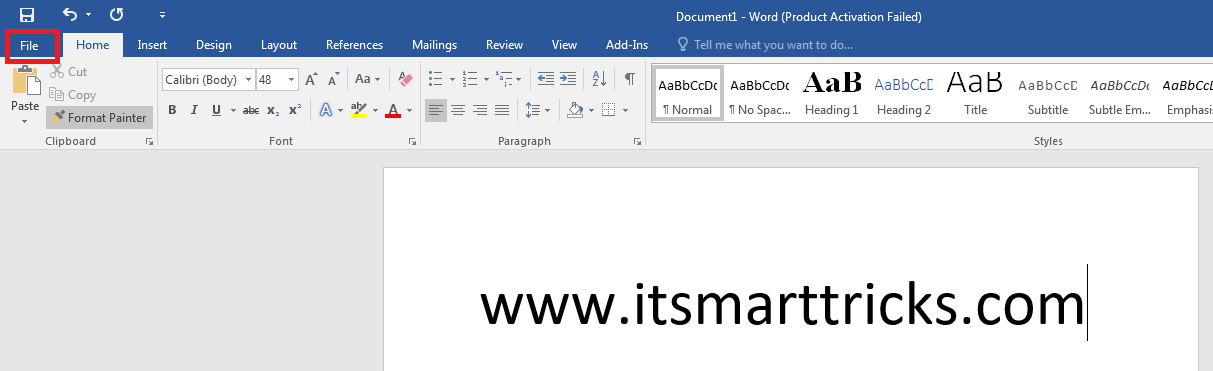
Task: Open highlight color dropdown arrow
Action: pyautogui.click(x=374, y=110)
